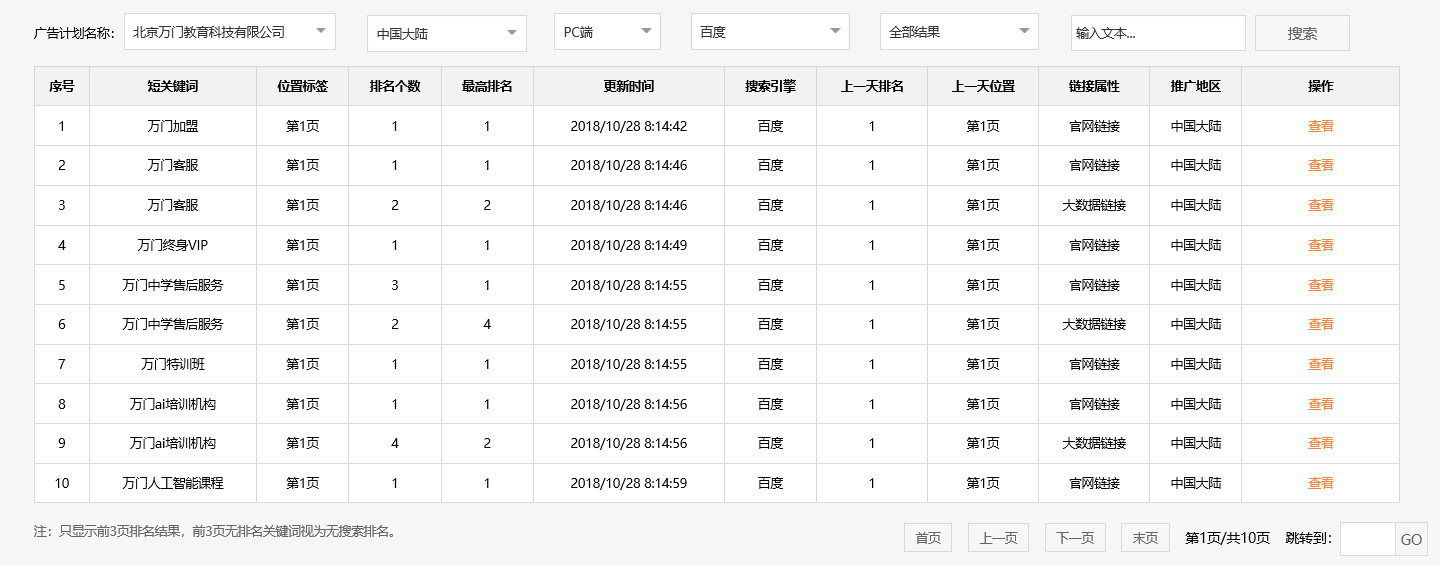Click the 链接属性 column header

point(1094,86)
